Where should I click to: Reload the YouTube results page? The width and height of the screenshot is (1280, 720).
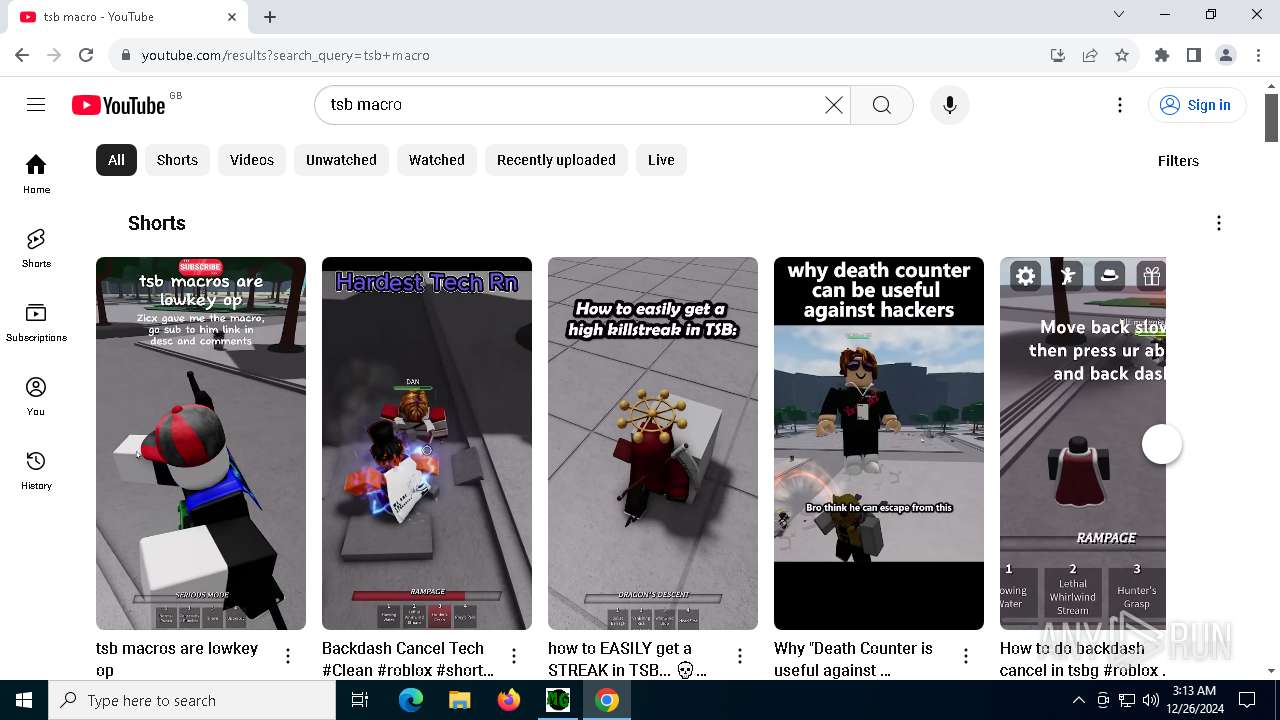pyautogui.click(x=86, y=55)
